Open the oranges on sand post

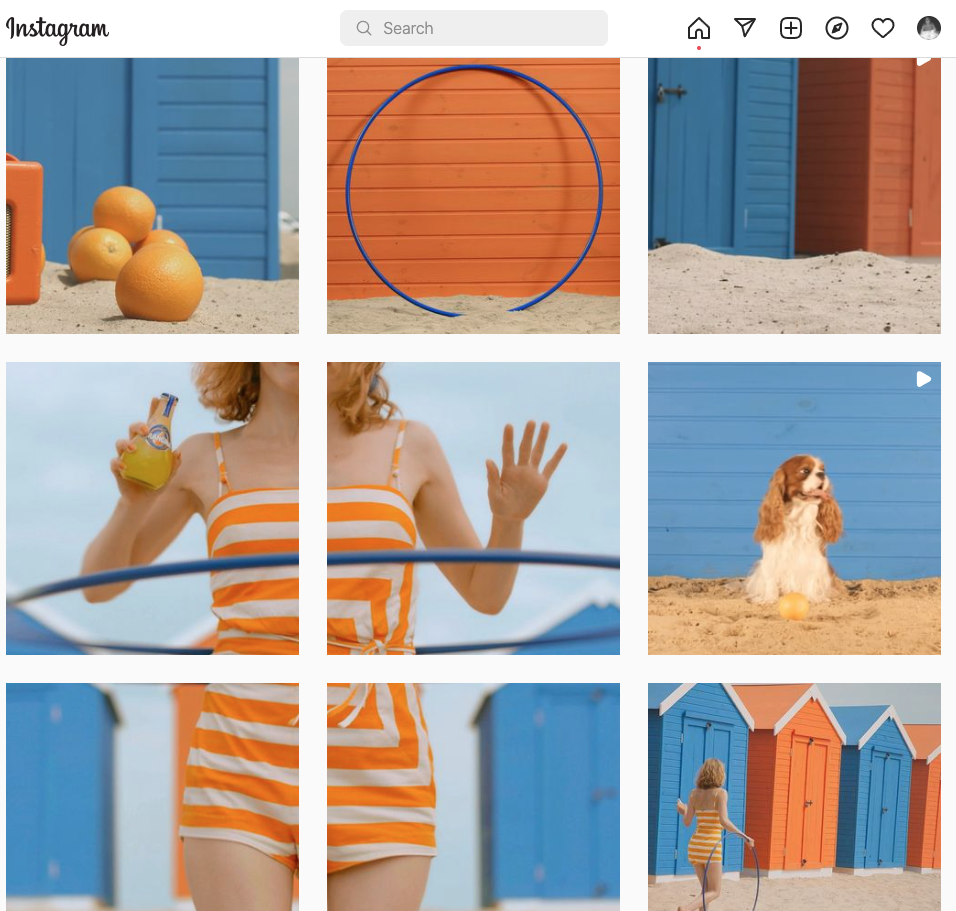click(x=152, y=196)
